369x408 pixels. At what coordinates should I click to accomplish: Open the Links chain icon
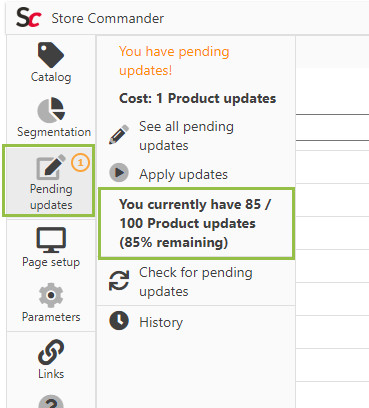pos(51,352)
